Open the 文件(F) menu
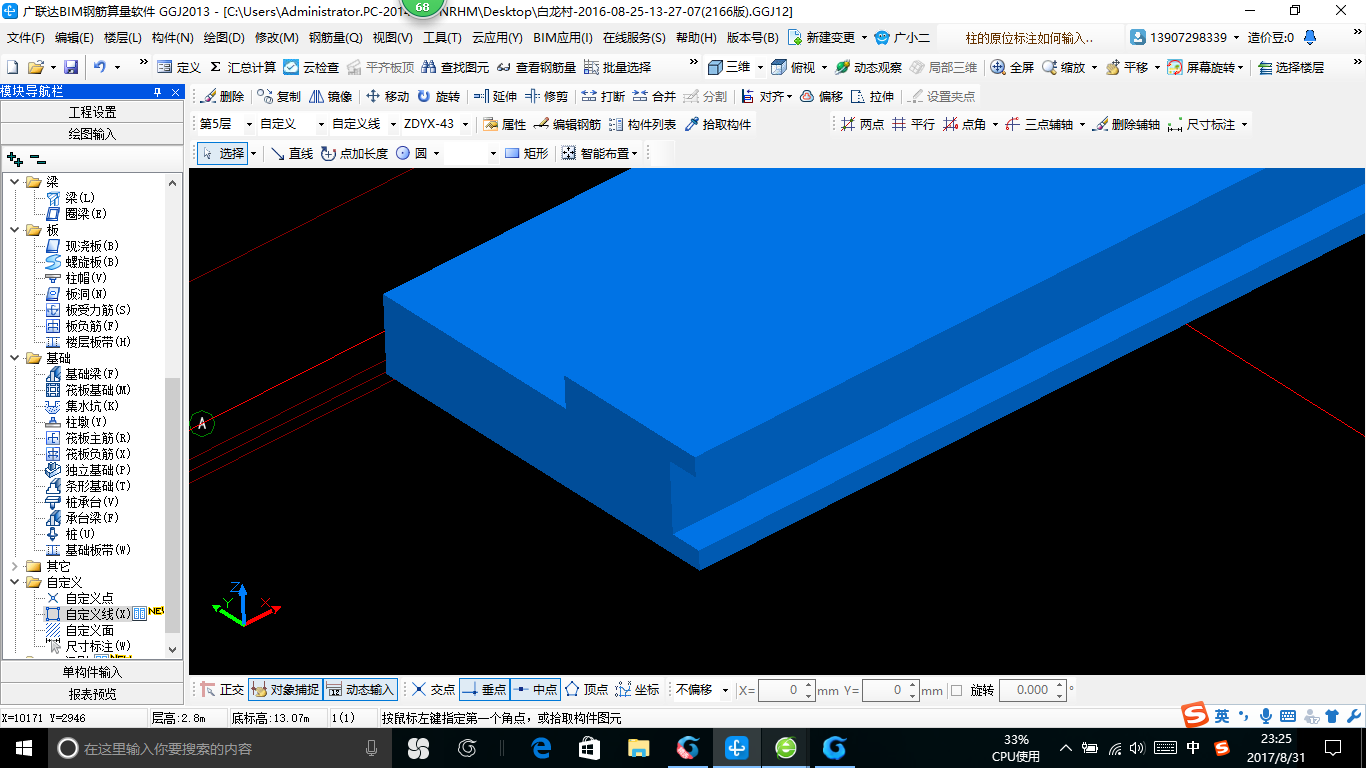The width and height of the screenshot is (1366, 768). pos(26,38)
